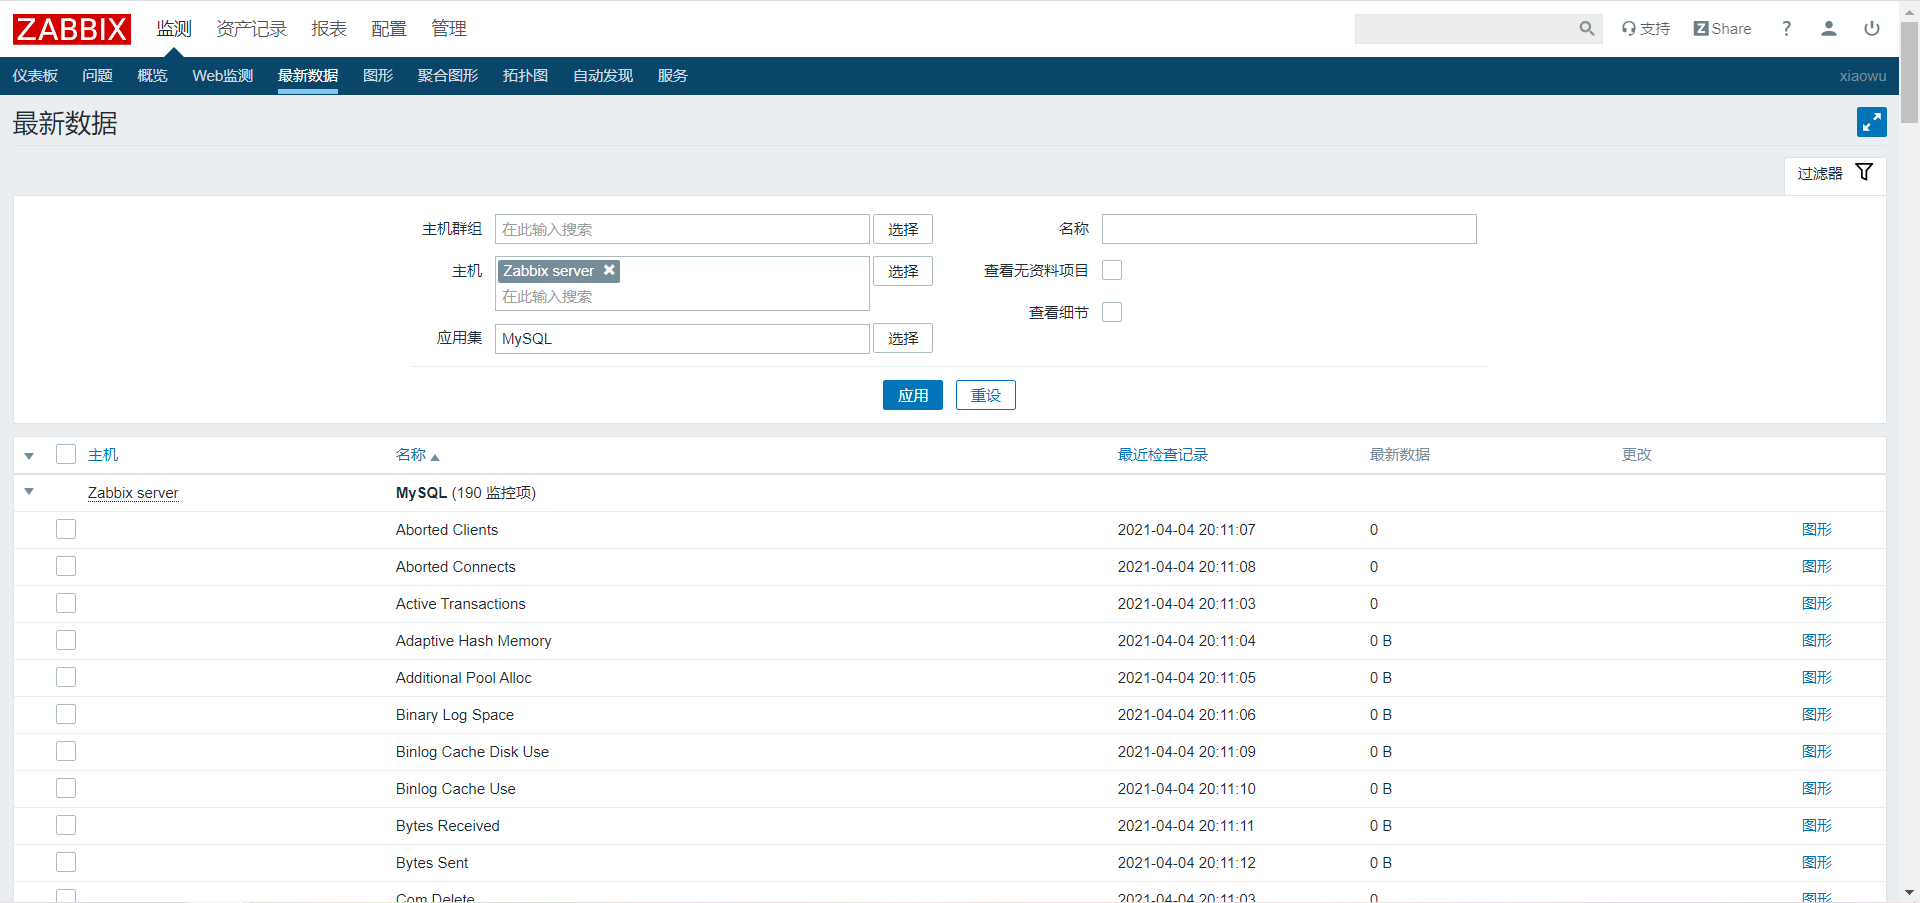Remove Zabbix server host tag
This screenshot has width=1920, height=903.
pos(609,270)
